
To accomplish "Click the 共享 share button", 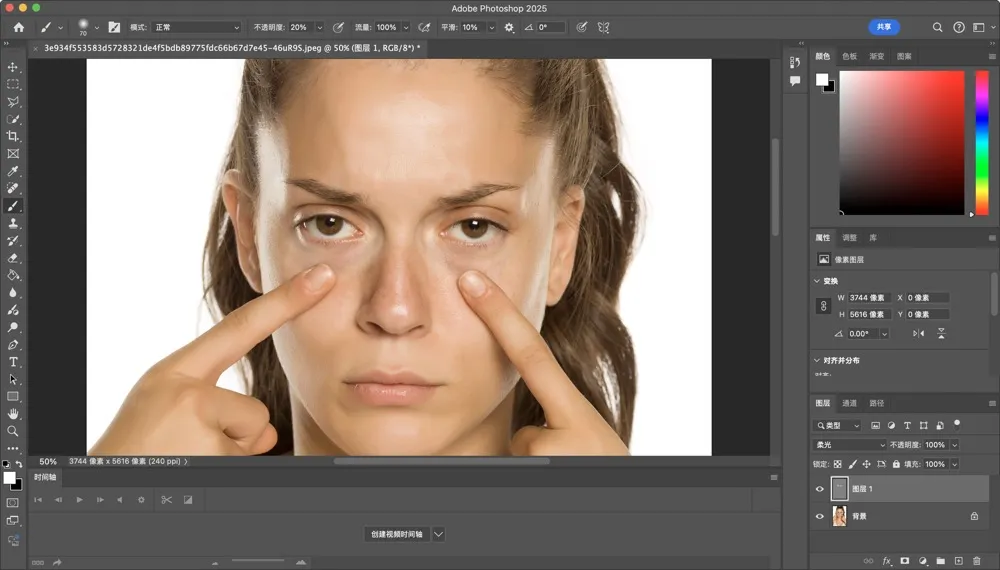I will click(883, 27).
